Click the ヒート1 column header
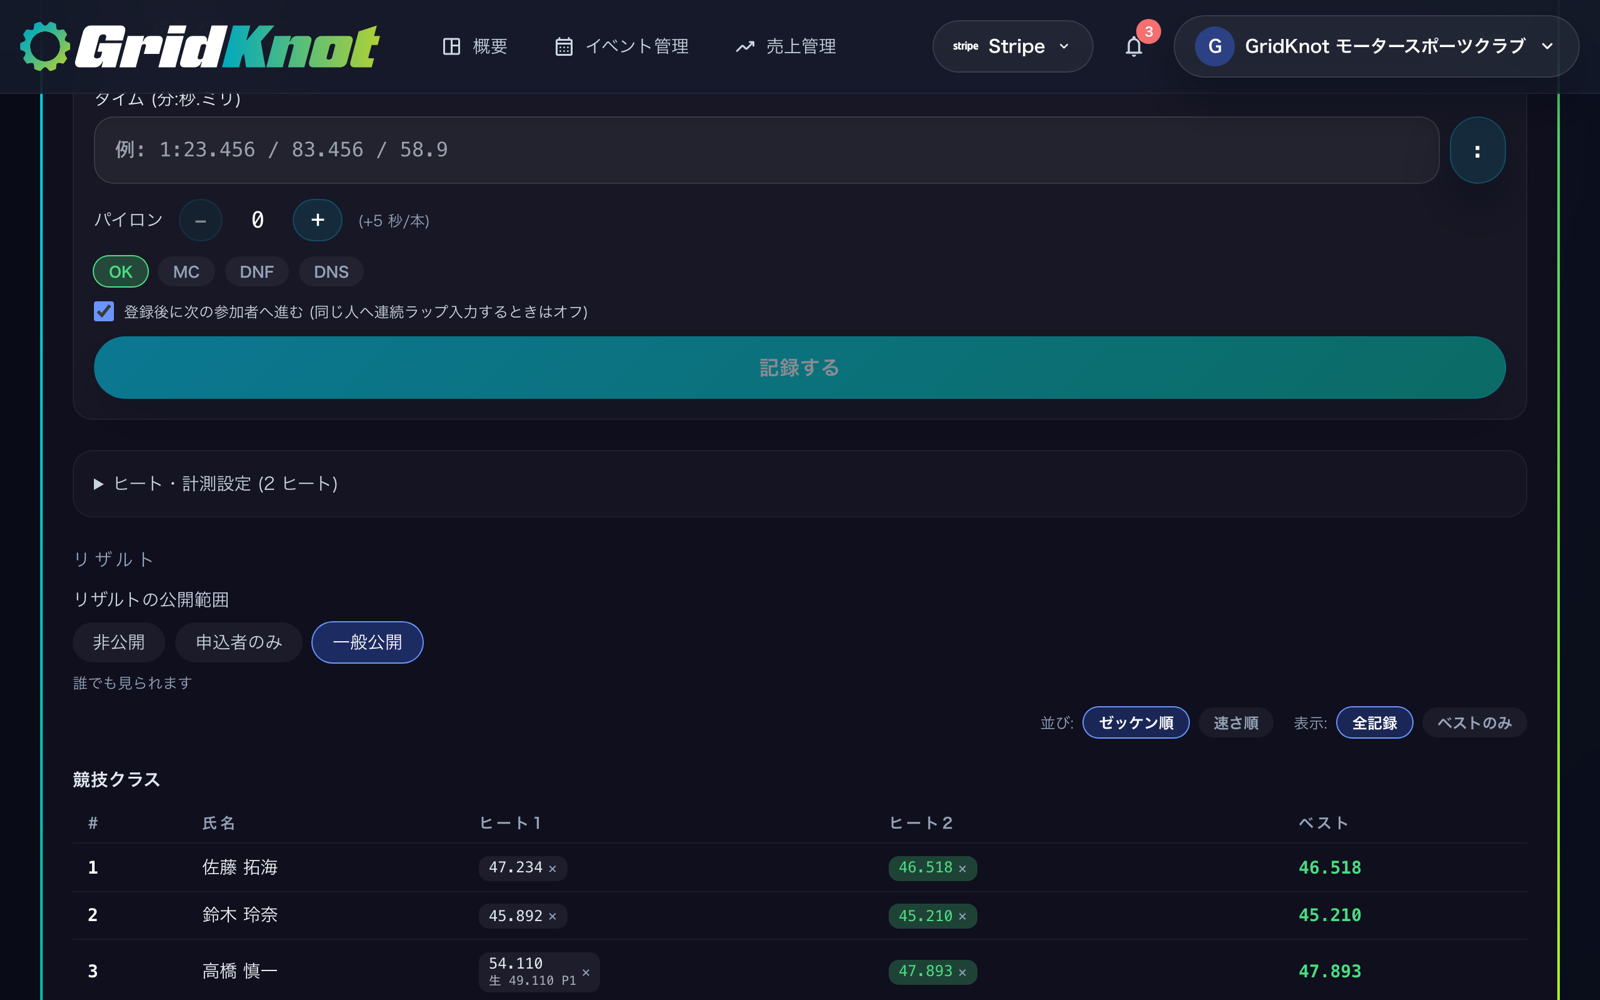The image size is (1600, 1000). click(510, 823)
